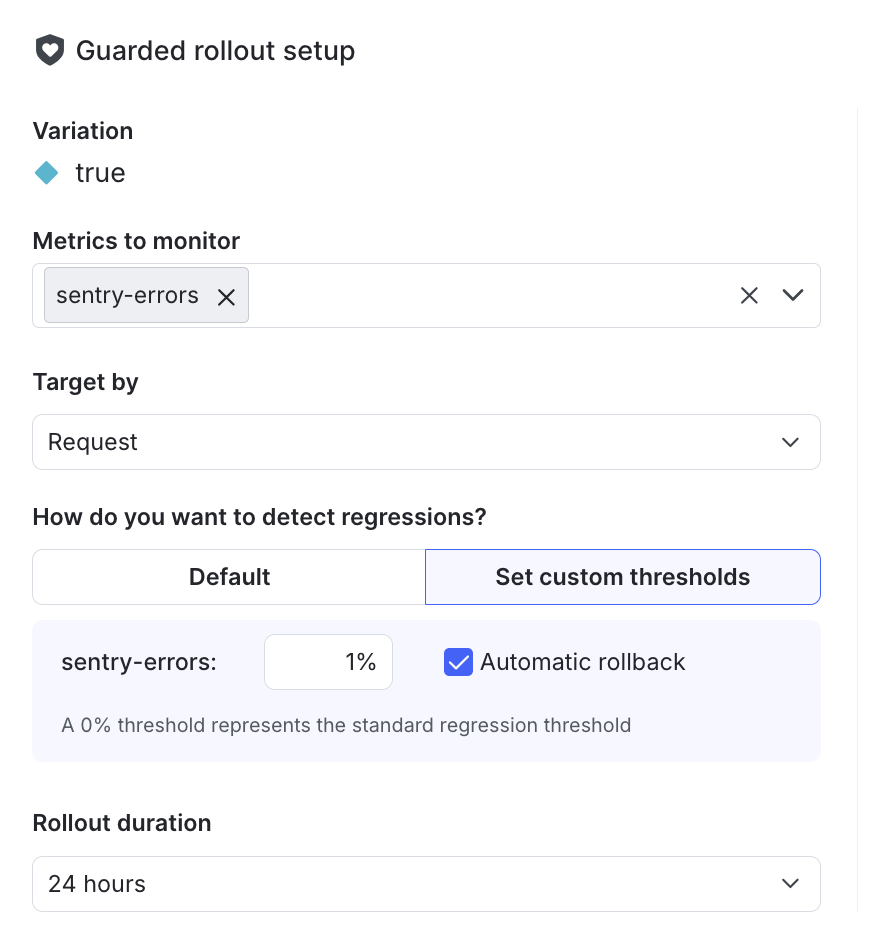Image resolution: width=872 pixels, height=946 pixels.
Task: Toggle the Automatic rollback checkbox
Action: coord(458,662)
